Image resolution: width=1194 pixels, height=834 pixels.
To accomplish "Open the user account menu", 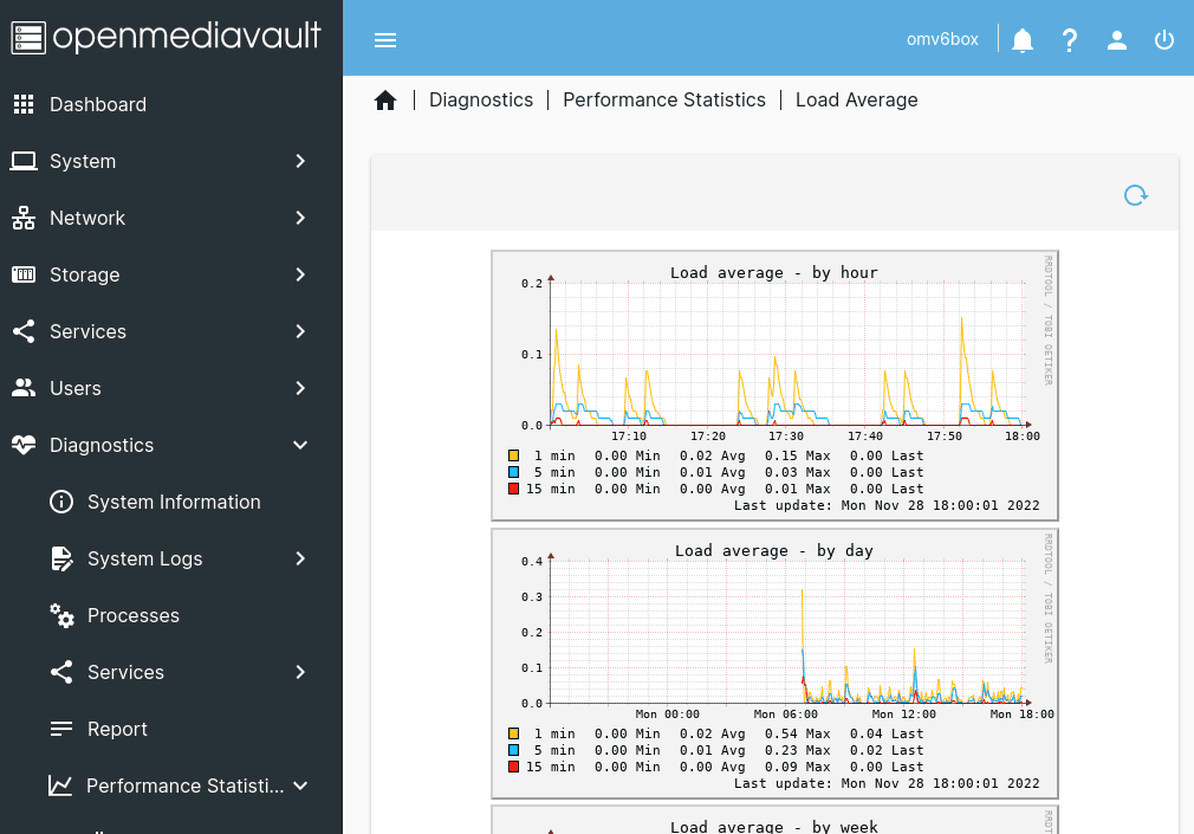I will click(1116, 40).
